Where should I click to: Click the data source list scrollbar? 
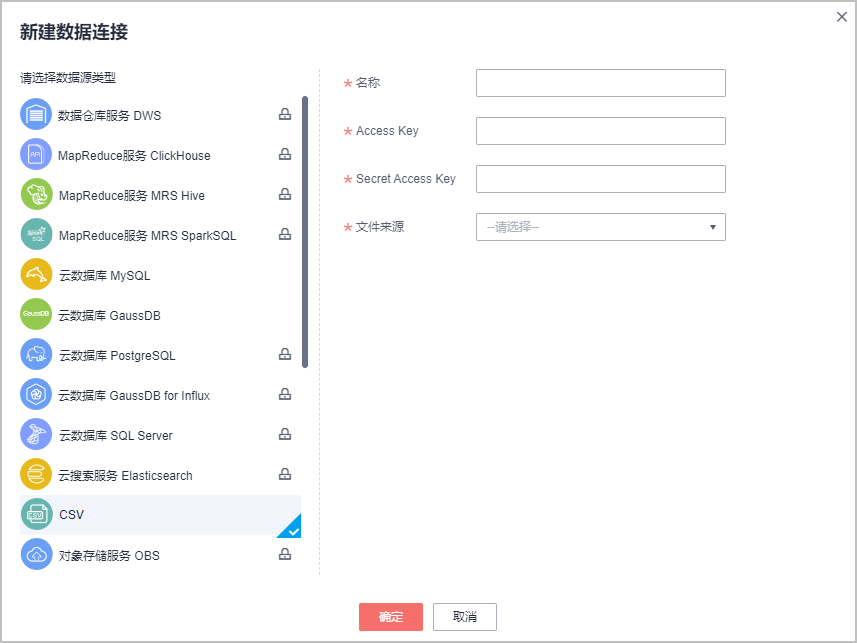point(305,232)
